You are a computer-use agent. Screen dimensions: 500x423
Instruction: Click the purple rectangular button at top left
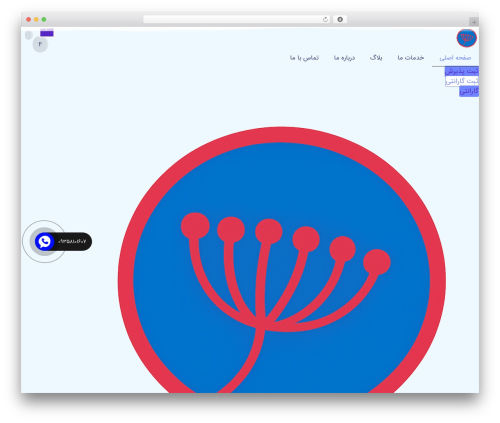tap(47, 33)
